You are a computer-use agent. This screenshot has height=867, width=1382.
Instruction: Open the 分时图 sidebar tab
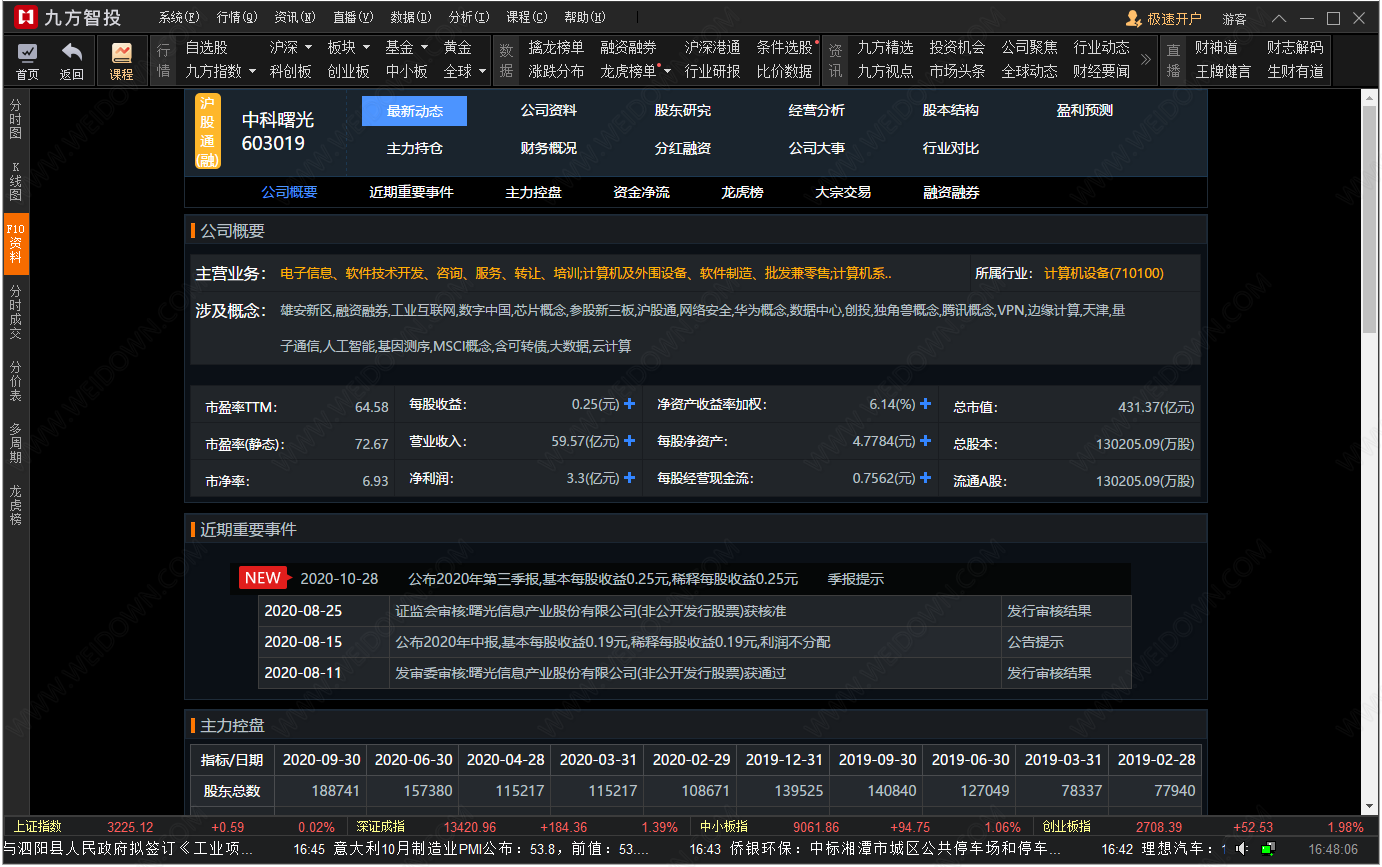point(16,119)
